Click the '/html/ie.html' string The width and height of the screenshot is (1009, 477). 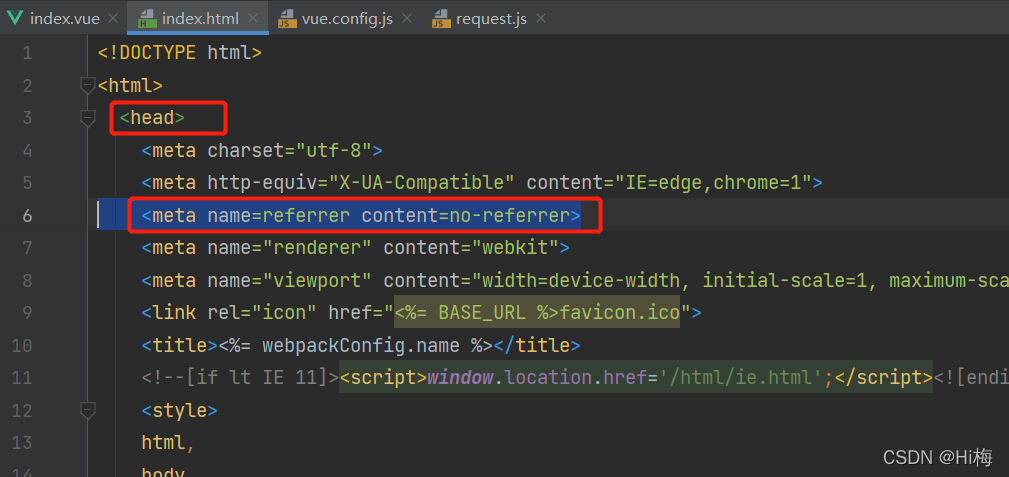pos(741,378)
